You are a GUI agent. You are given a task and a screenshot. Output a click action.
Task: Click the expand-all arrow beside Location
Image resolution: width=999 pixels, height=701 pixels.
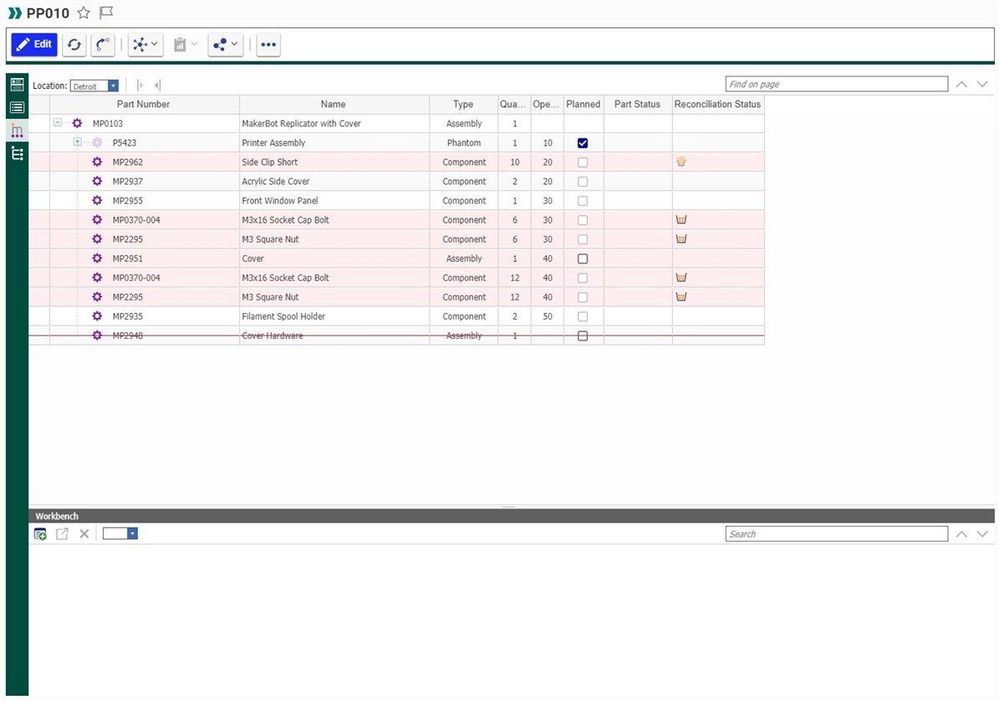(x=140, y=85)
